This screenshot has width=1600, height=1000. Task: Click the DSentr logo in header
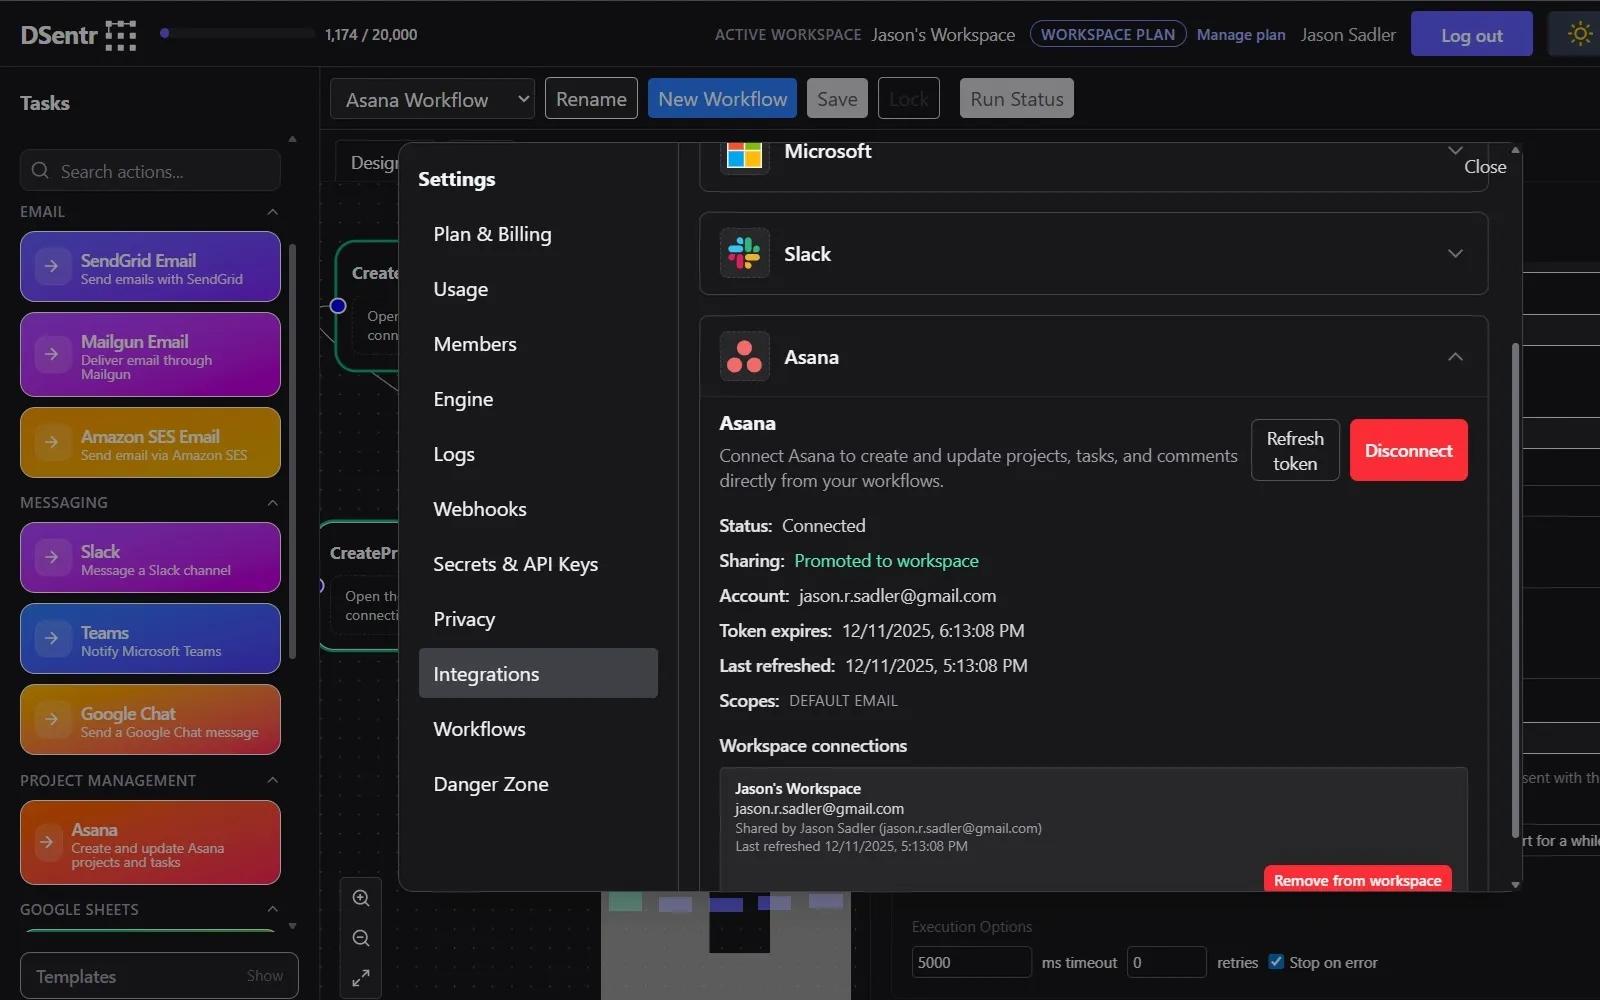tap(78, 35)
